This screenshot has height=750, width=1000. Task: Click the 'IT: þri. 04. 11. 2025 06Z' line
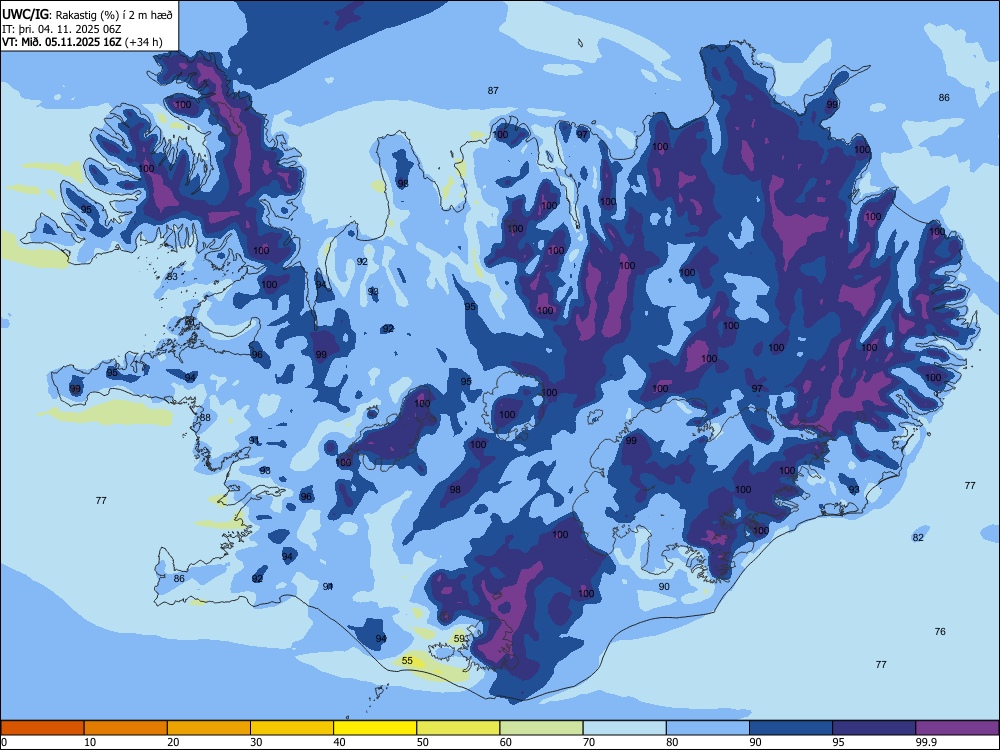click(61, 29)
